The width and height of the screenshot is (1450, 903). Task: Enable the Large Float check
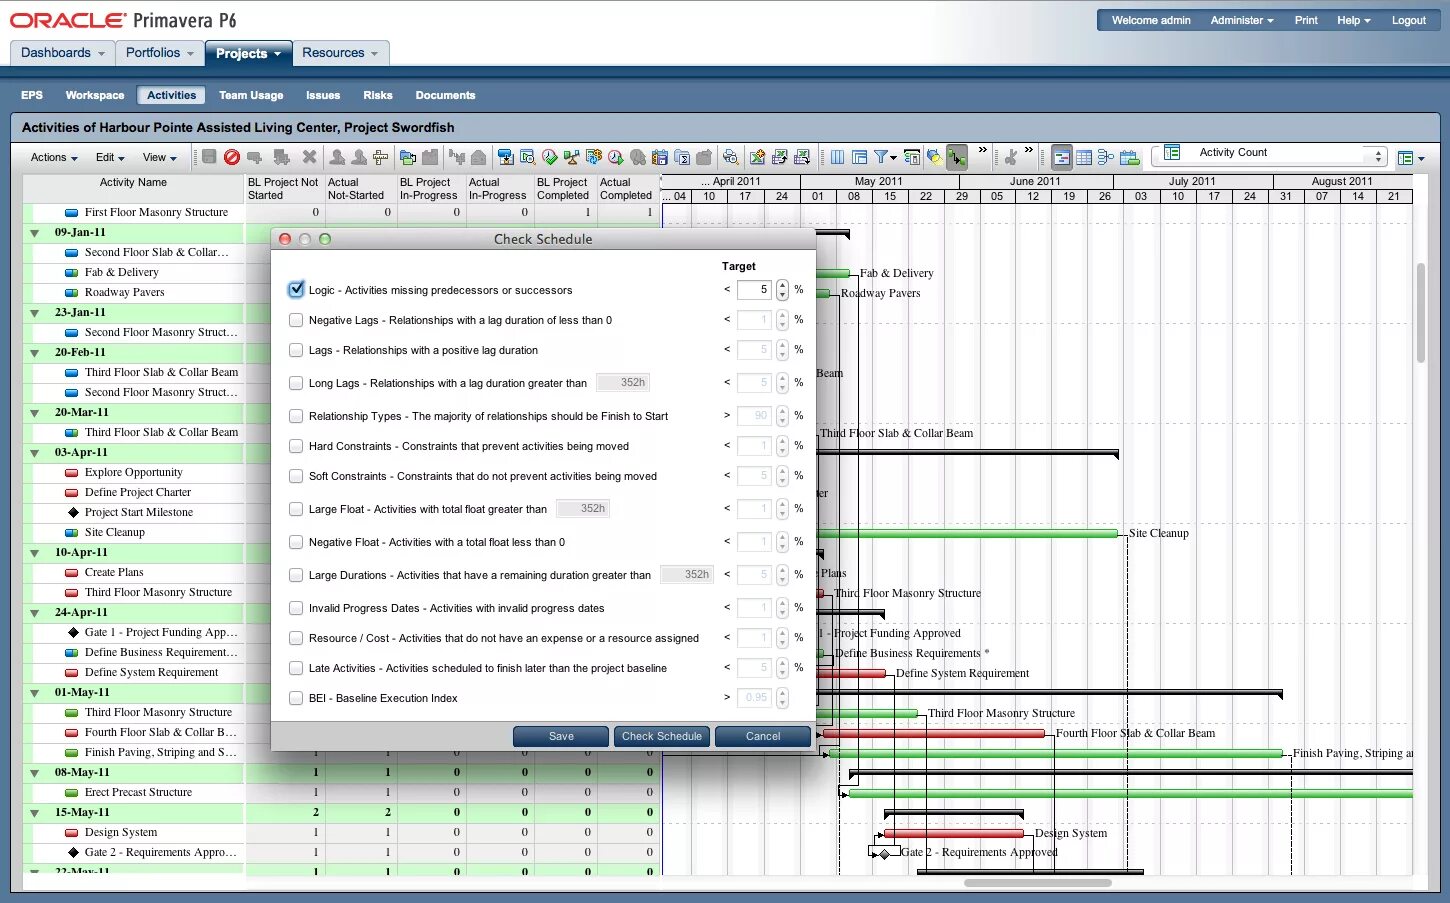coord(296,509)
